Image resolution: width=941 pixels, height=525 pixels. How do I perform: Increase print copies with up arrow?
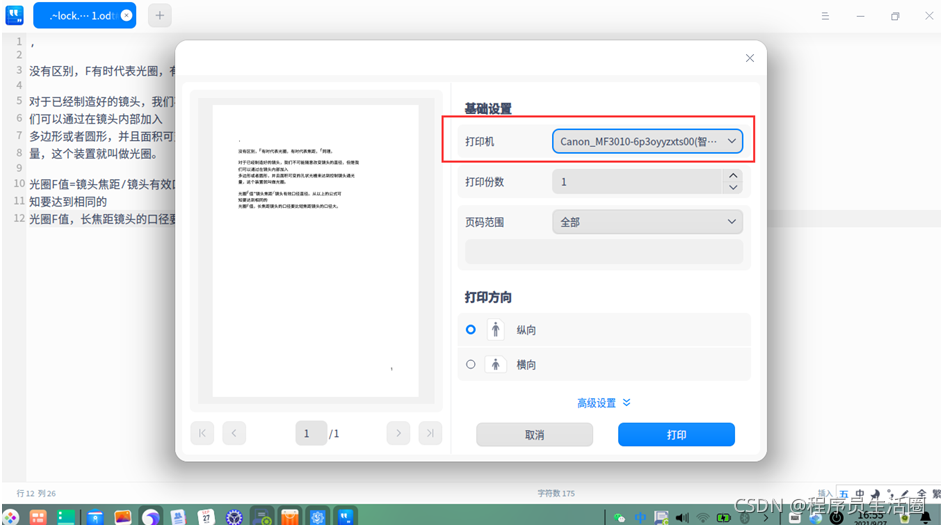(x=733, y=175)
